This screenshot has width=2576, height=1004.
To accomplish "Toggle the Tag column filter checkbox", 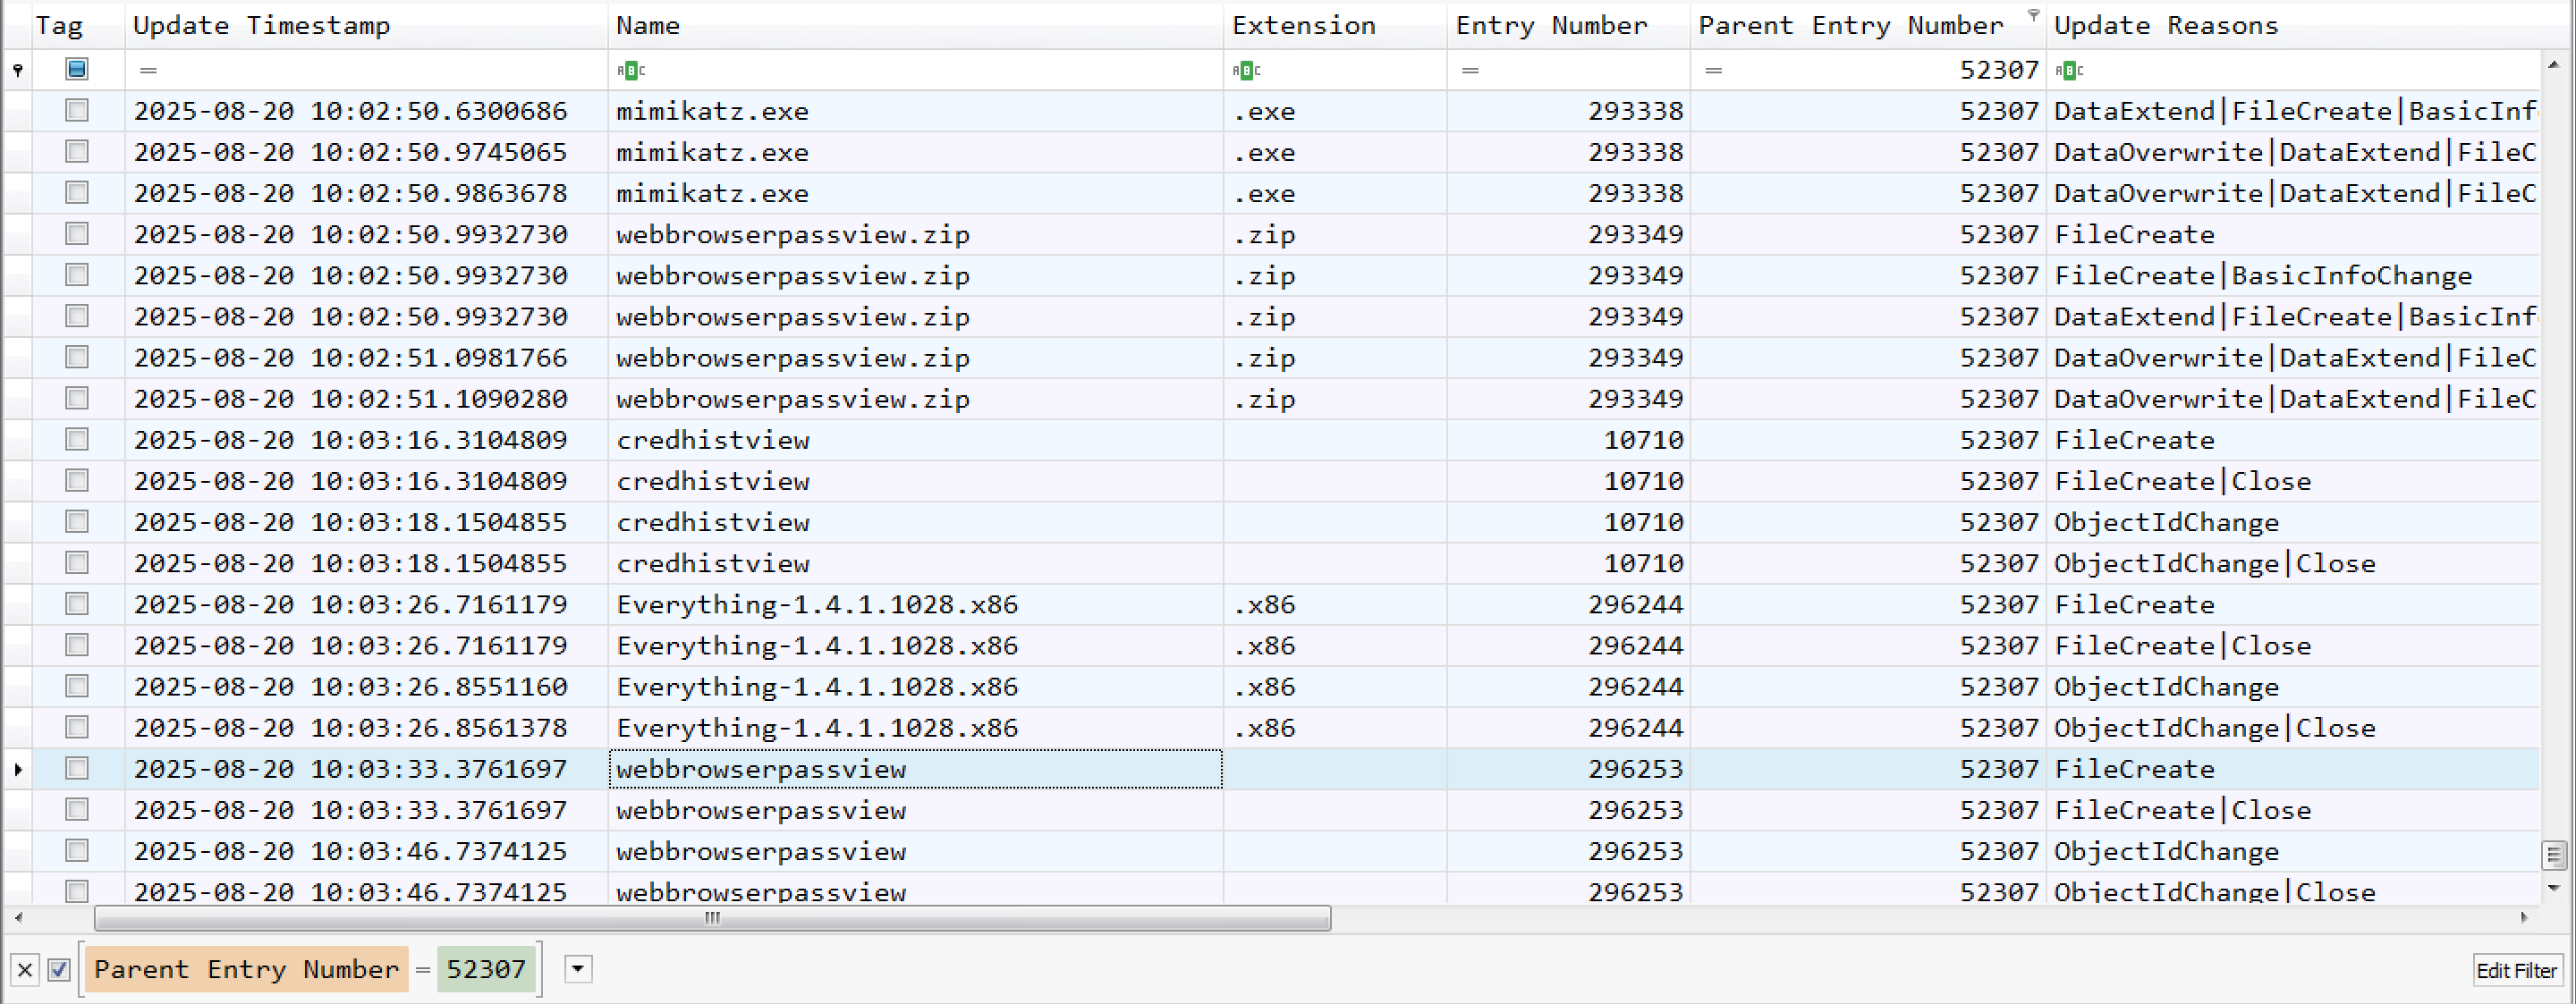I will pyautogui.click(x=77, y=69).
